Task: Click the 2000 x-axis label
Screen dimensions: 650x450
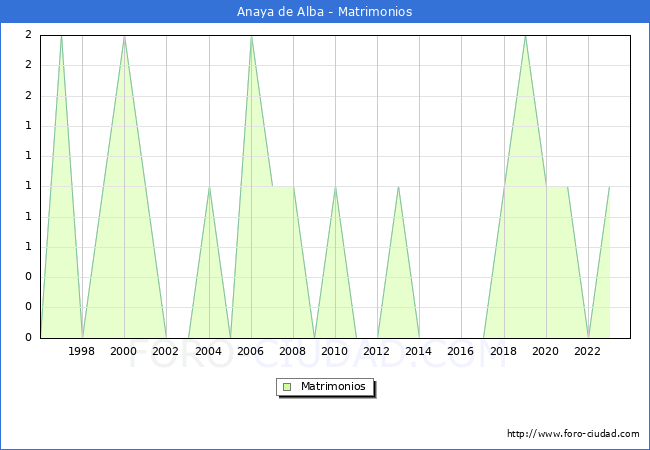Action: pyautogui.click(x=124, y=351)
